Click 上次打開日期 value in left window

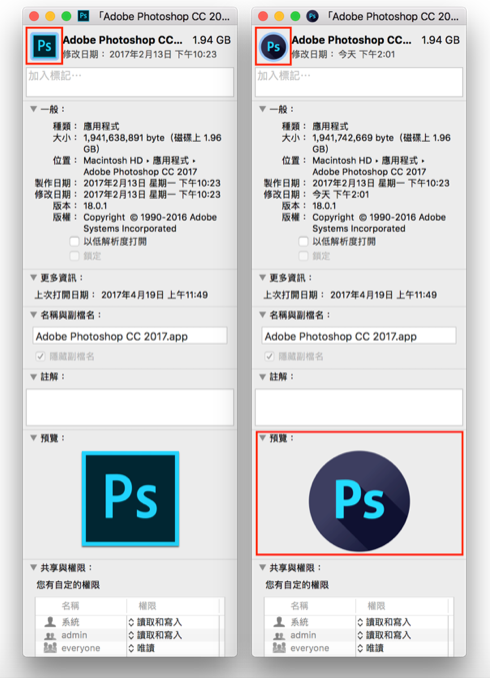tap(154, 295)
